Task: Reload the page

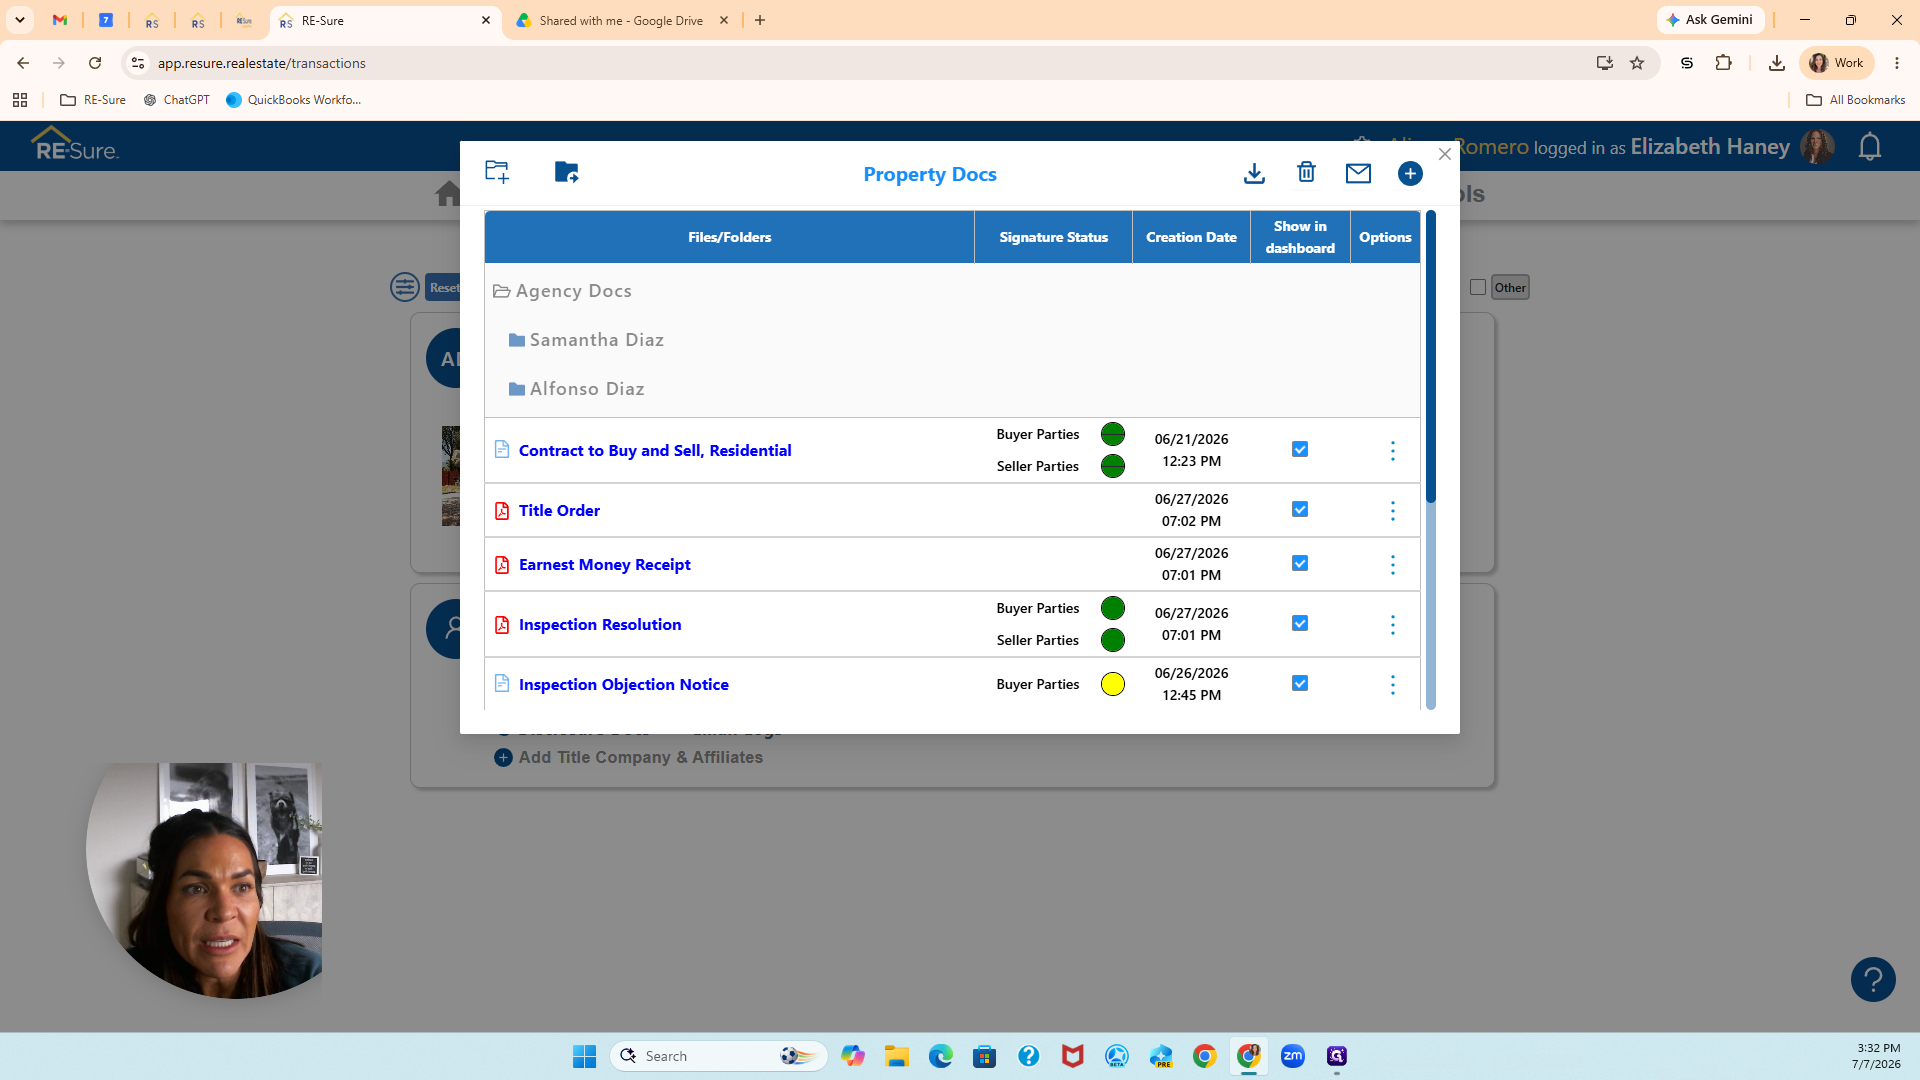Action: [95, 63]
